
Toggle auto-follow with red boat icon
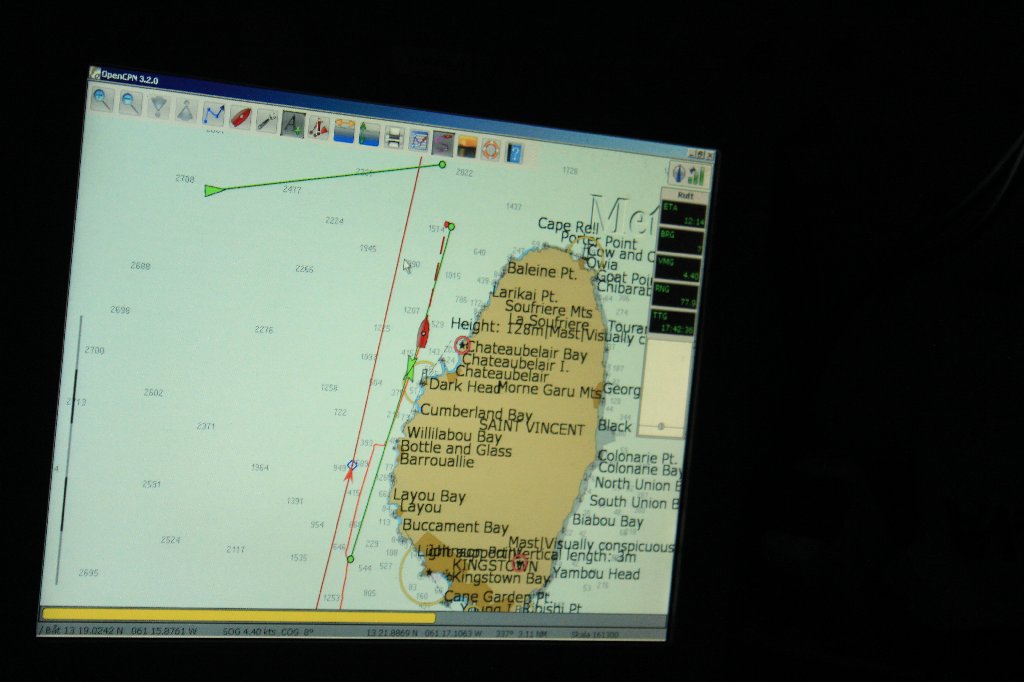point(240,117)
